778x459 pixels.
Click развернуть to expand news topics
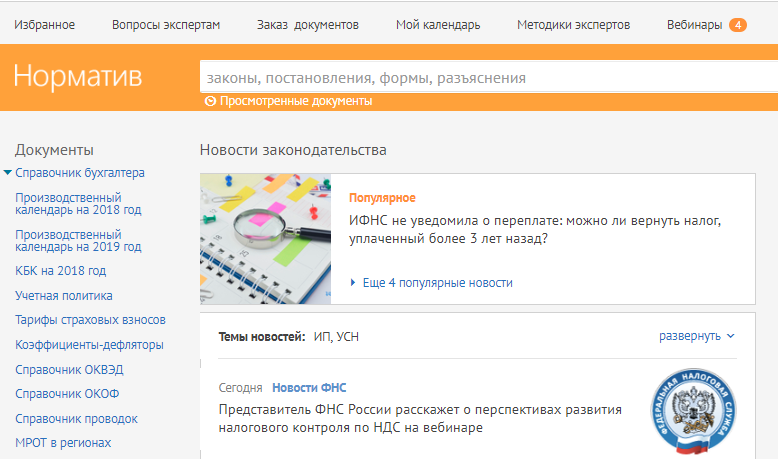click(690, 336)
